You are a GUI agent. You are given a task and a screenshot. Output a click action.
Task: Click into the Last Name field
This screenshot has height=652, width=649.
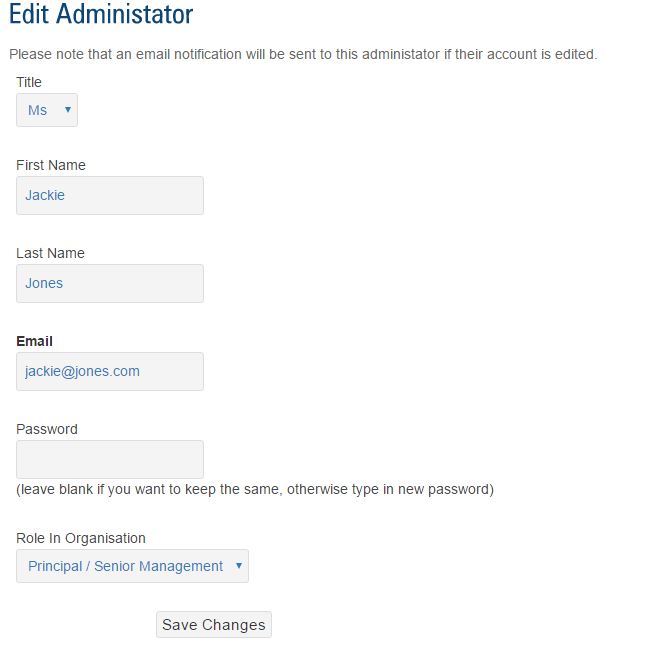tap(110, 283)
